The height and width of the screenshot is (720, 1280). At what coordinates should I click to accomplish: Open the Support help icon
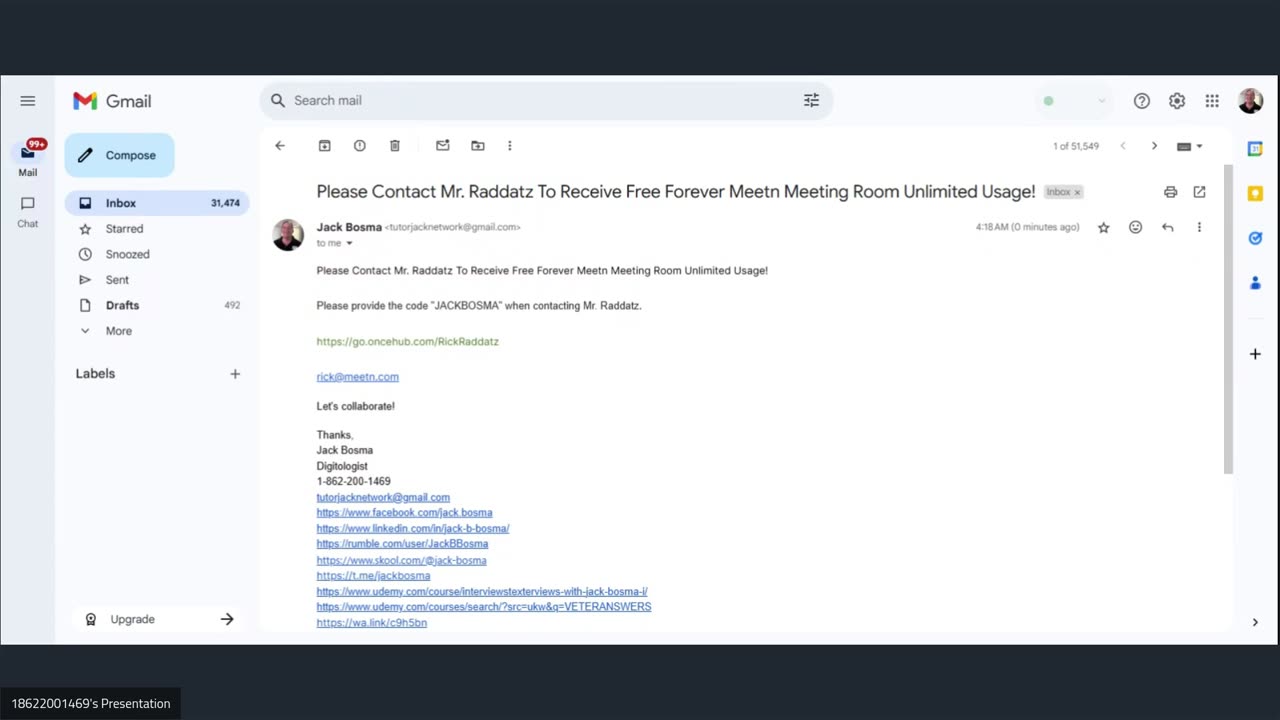[x=1142, y=101]
